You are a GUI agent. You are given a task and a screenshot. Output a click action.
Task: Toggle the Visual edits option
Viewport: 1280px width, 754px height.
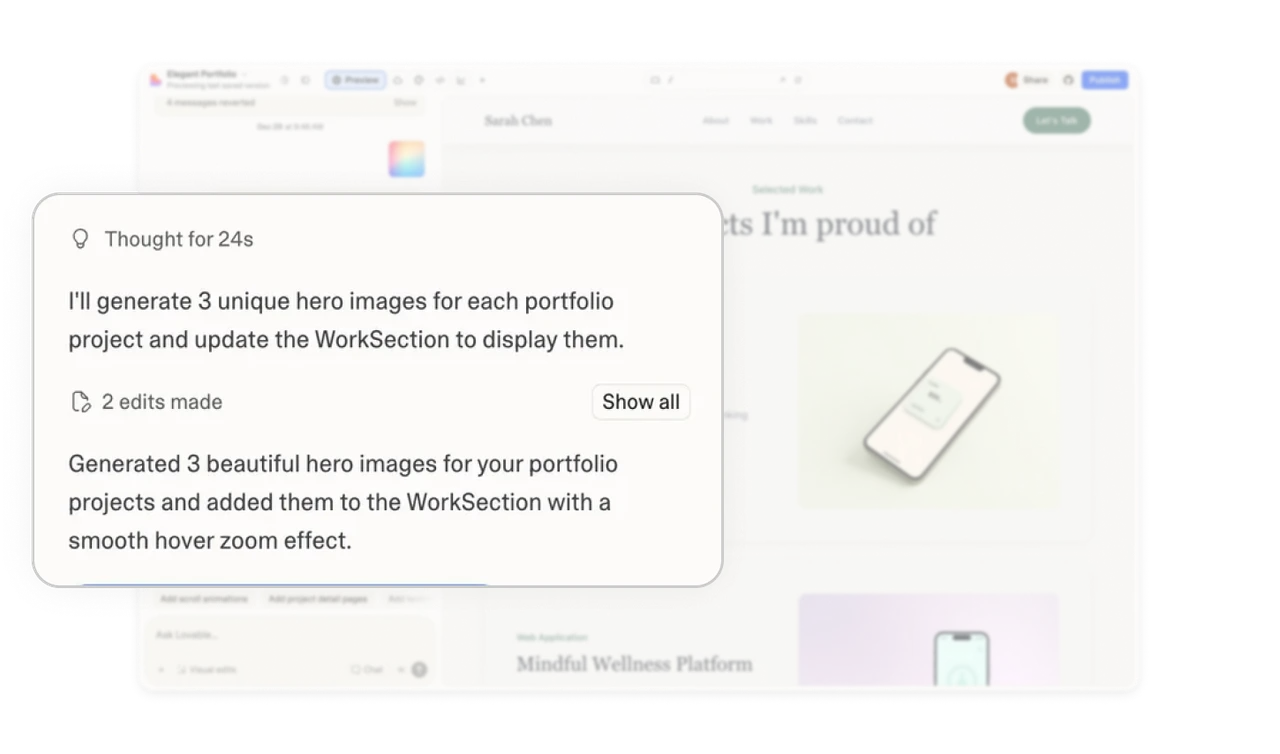[208, 670]
